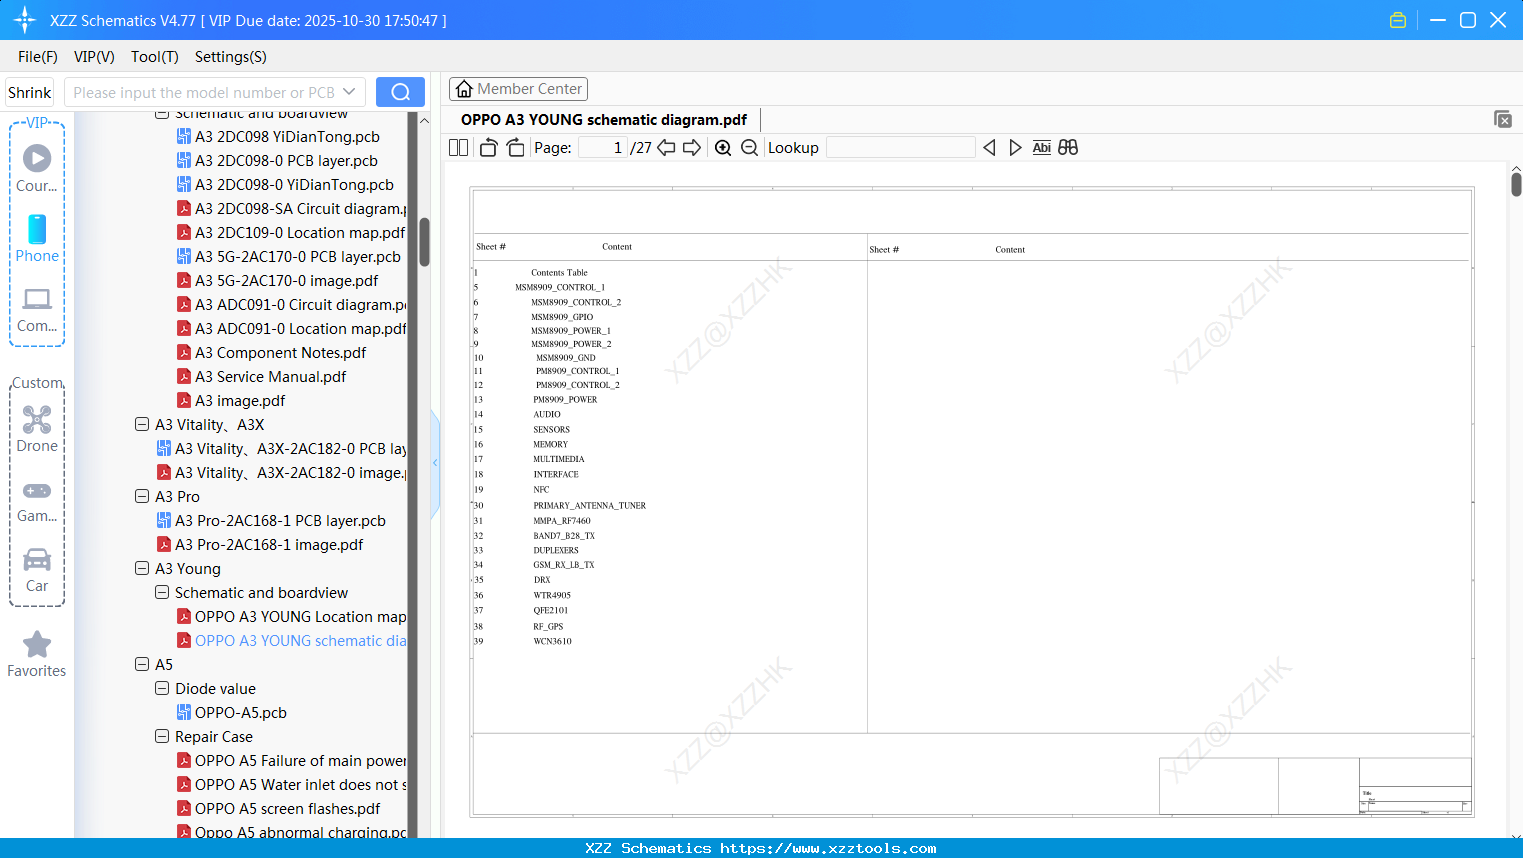Open OPPO A5 screen flashes.pdf

coord(287,808)
